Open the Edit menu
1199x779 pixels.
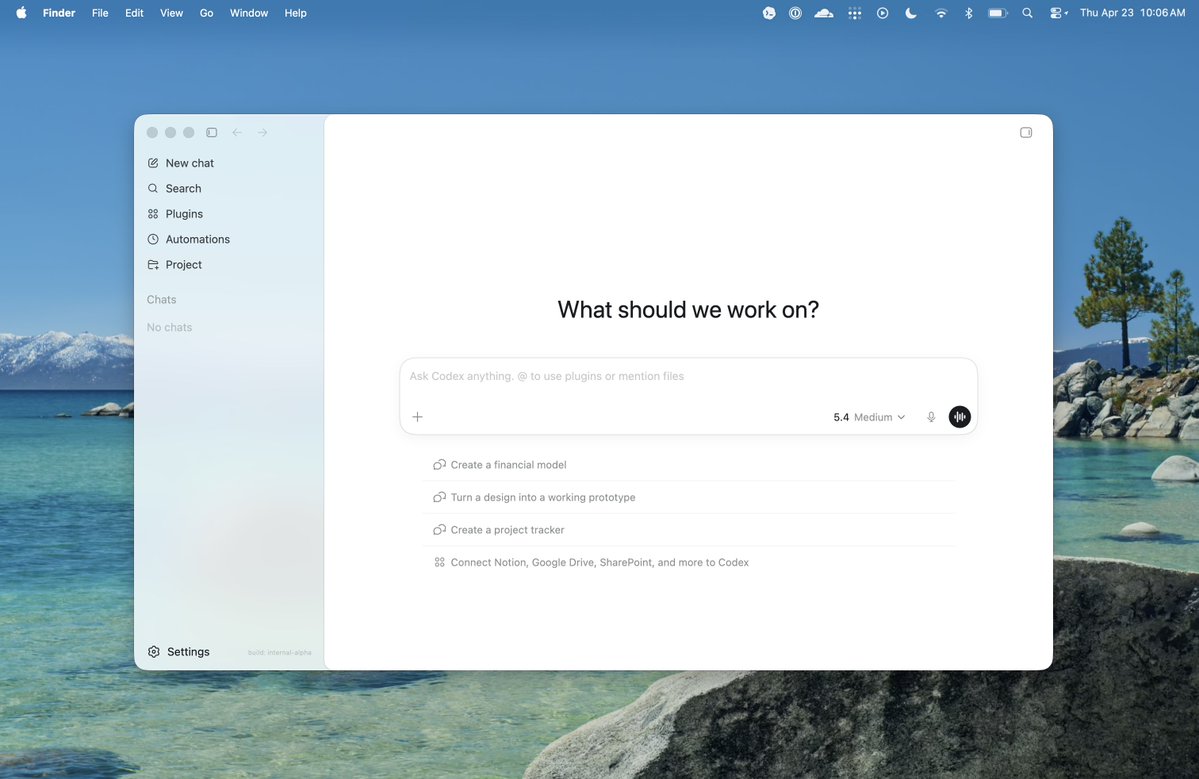pyautogui.click(x=134, y=13)
